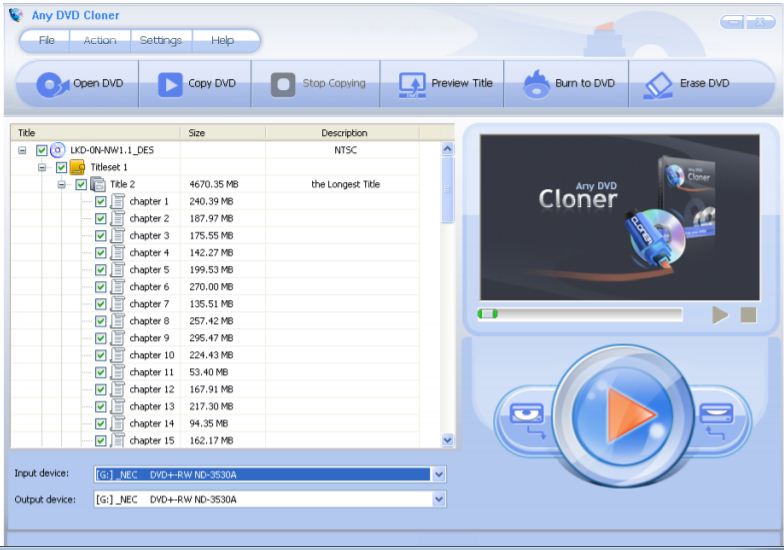Click the Open DVD disc icon
The height and width of the screenshot is (550, 784).
[52, 84]
